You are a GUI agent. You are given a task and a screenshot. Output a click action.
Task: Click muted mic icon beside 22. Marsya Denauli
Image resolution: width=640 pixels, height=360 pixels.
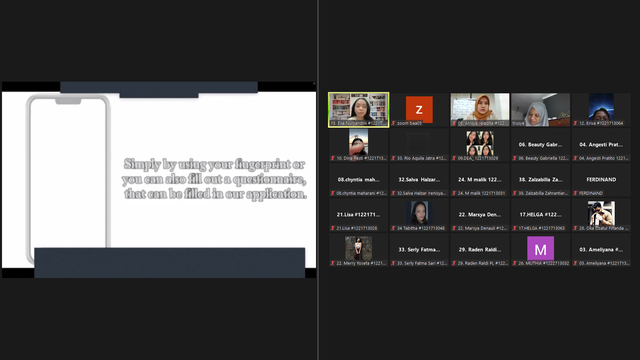tap(454, 228)
